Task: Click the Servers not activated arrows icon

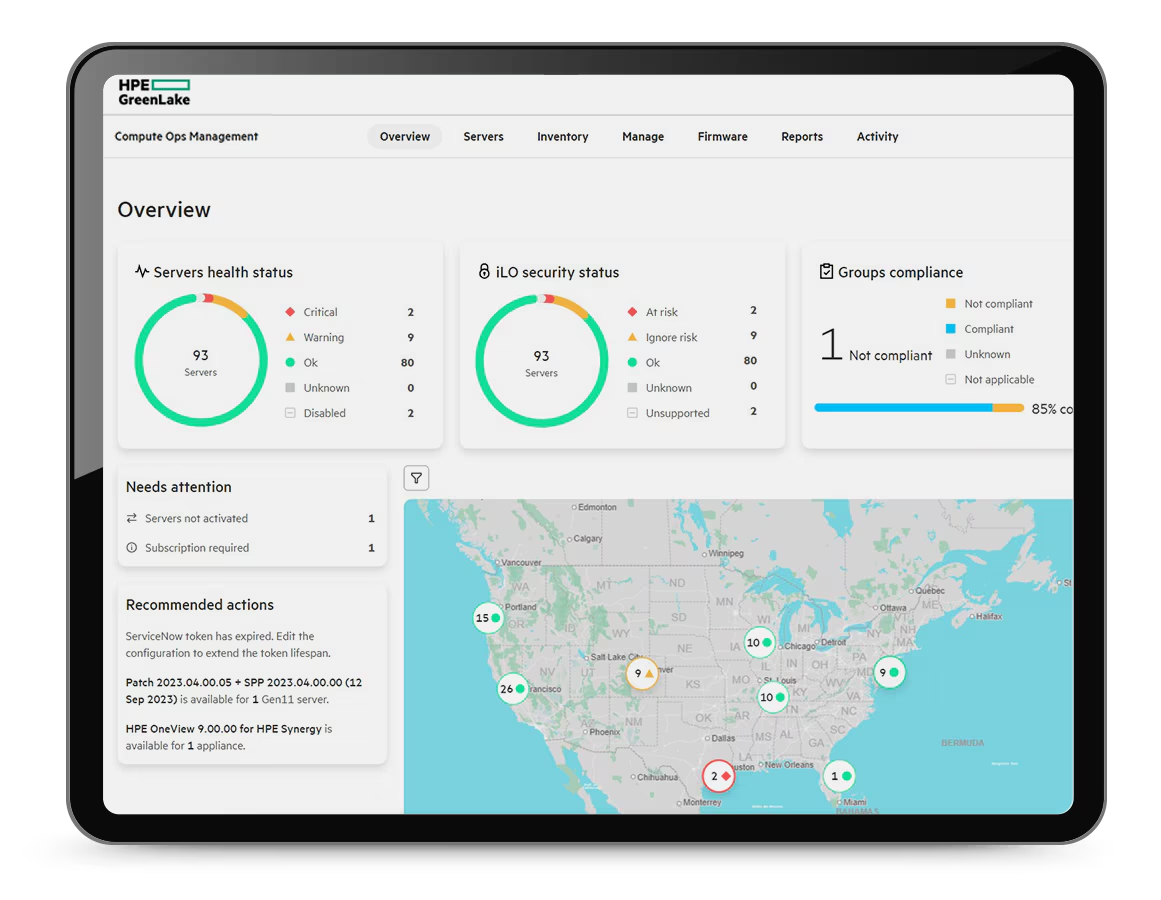Action: 132,518
